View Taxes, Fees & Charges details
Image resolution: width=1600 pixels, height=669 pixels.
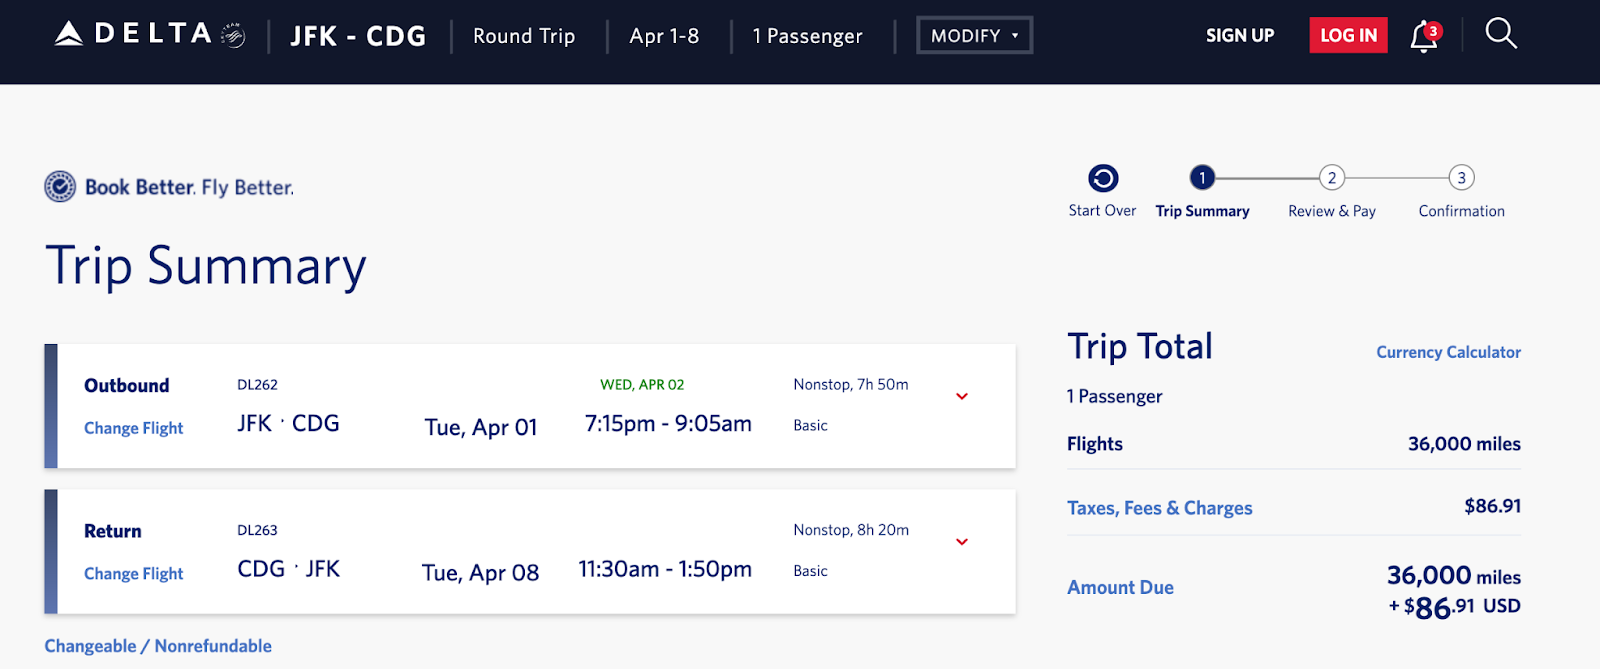pos(1159,508)
